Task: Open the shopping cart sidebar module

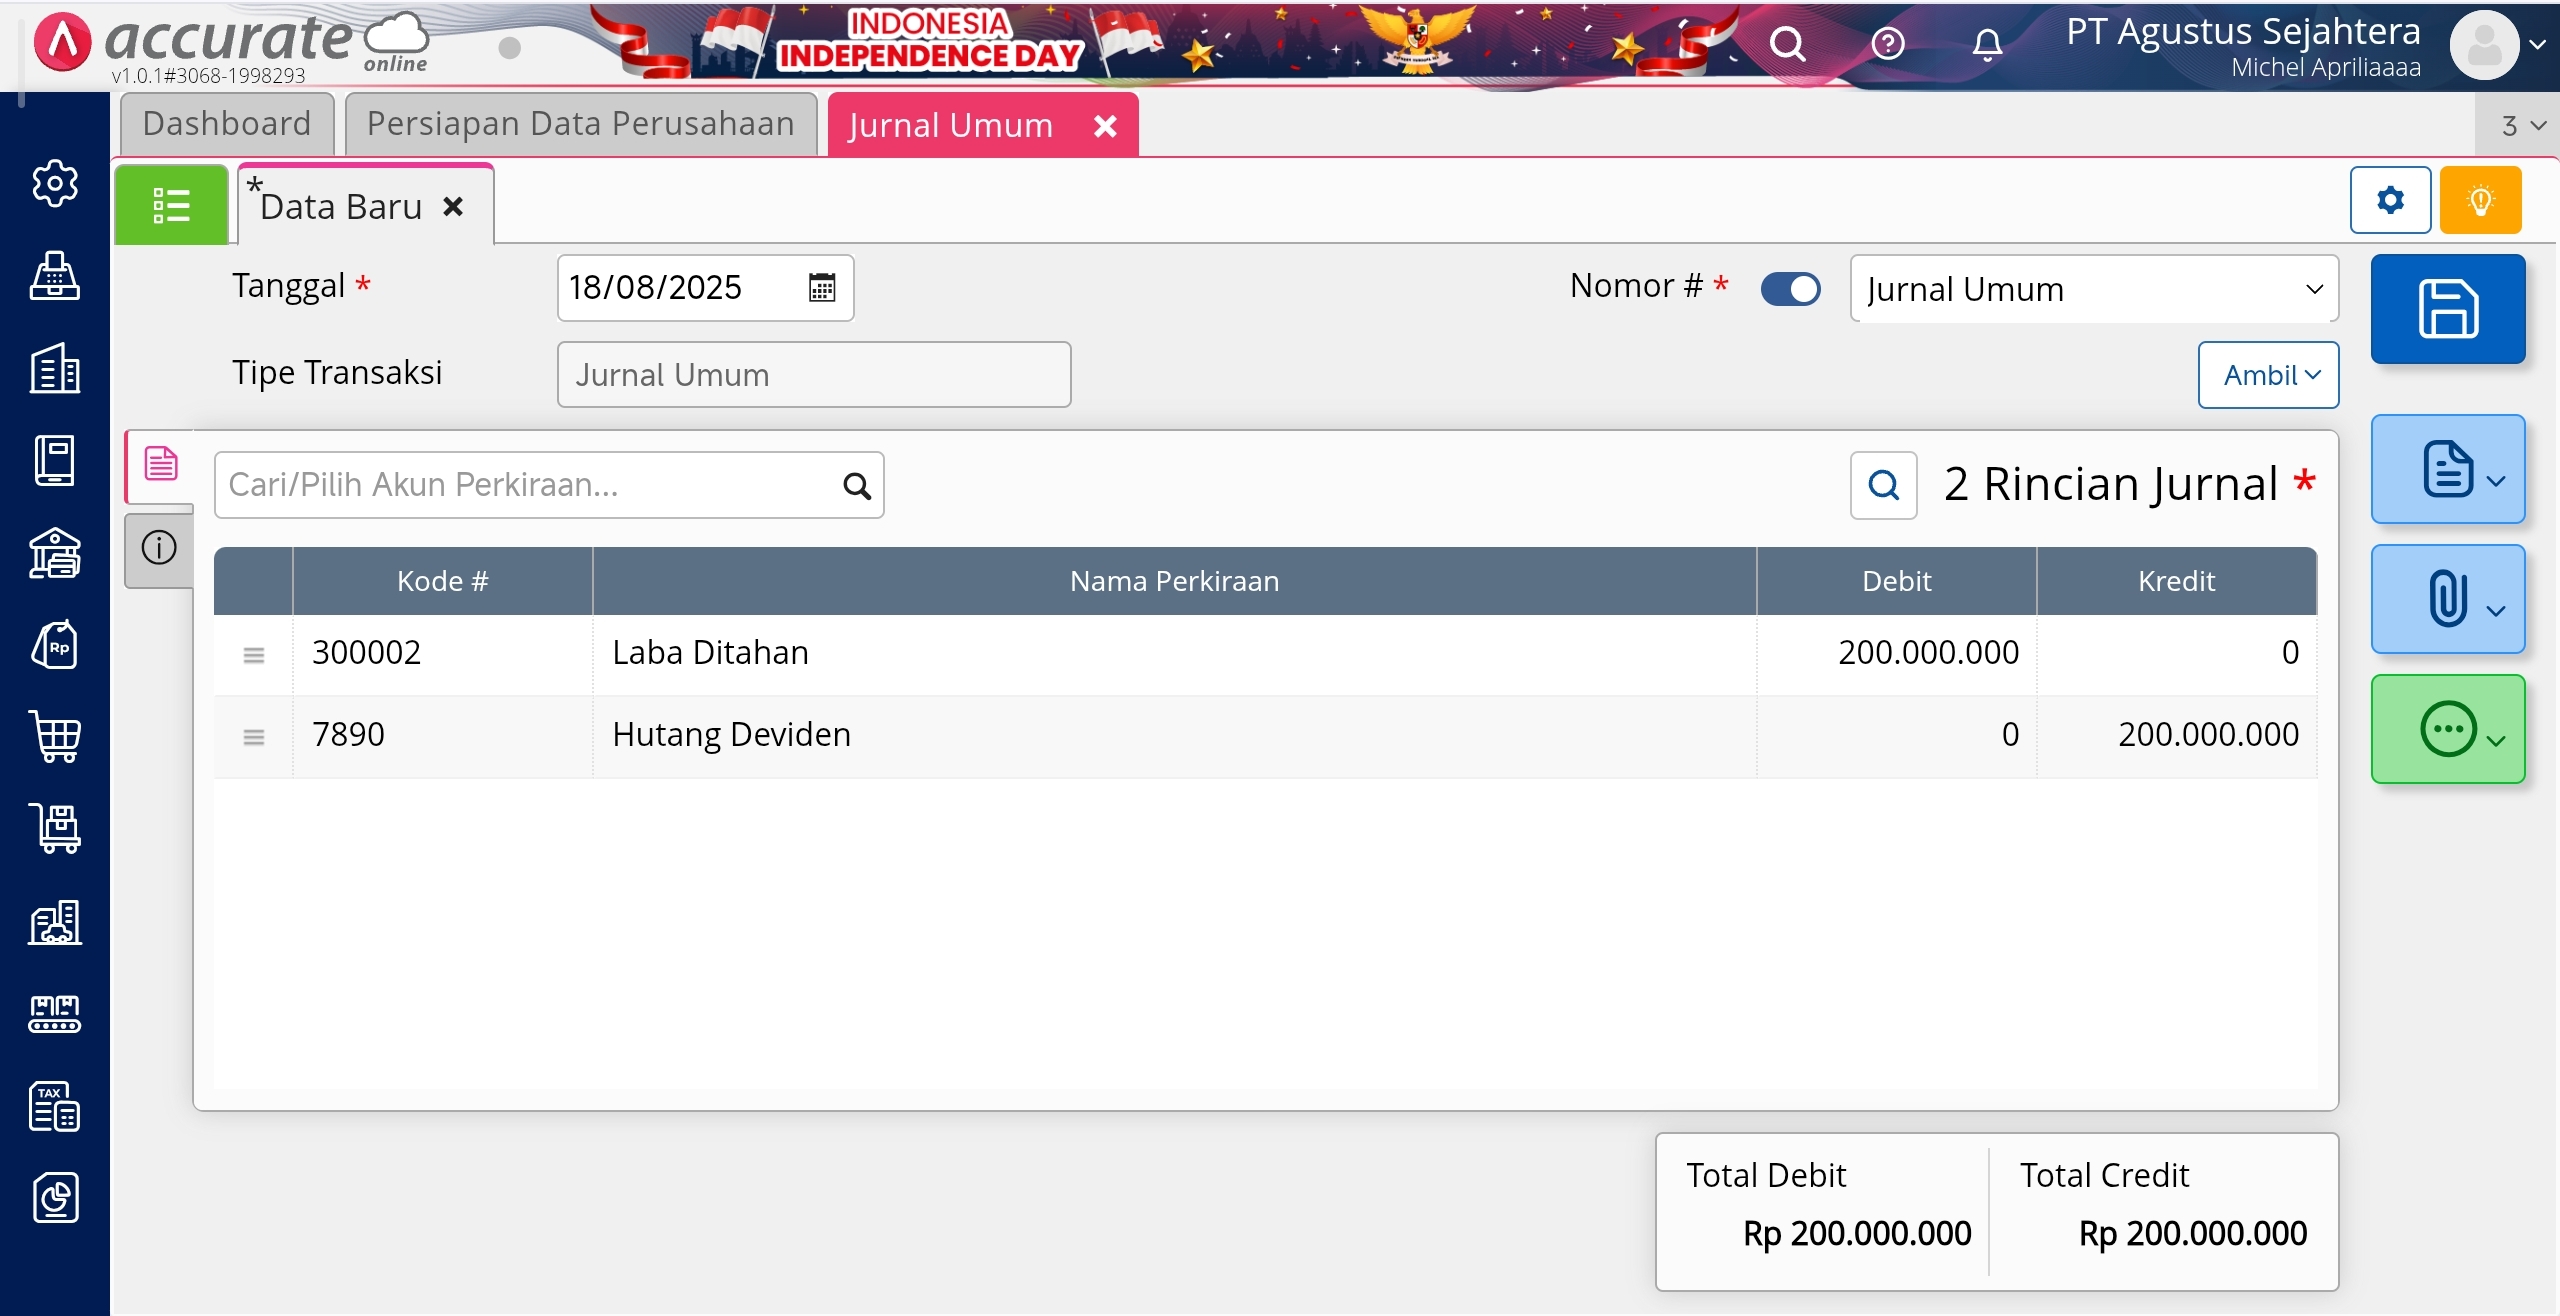Action: point(55,737)
